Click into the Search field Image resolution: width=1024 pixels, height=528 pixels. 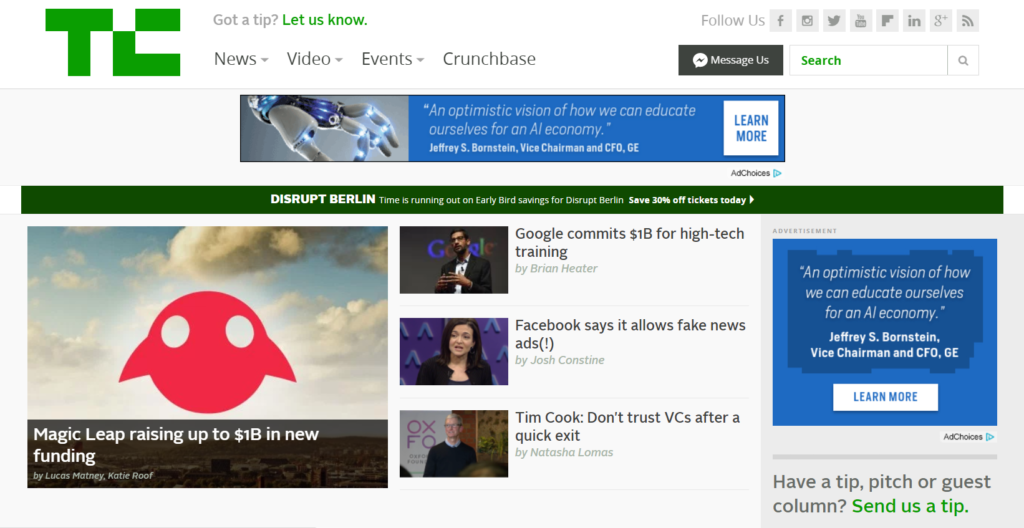[x=868, y=60]
